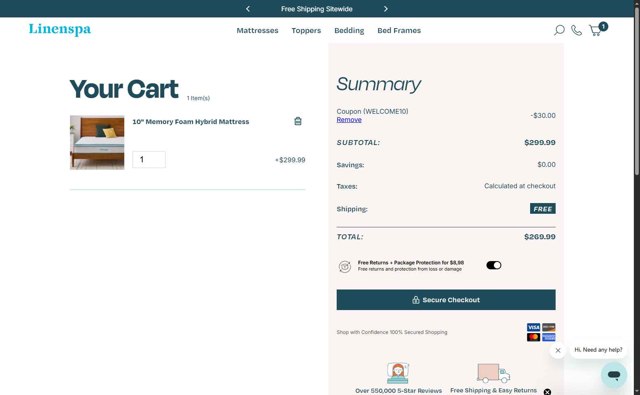Delete the mattress with the trash icon
This screenshot has width=640, height=395.
[x=298, y=121]
